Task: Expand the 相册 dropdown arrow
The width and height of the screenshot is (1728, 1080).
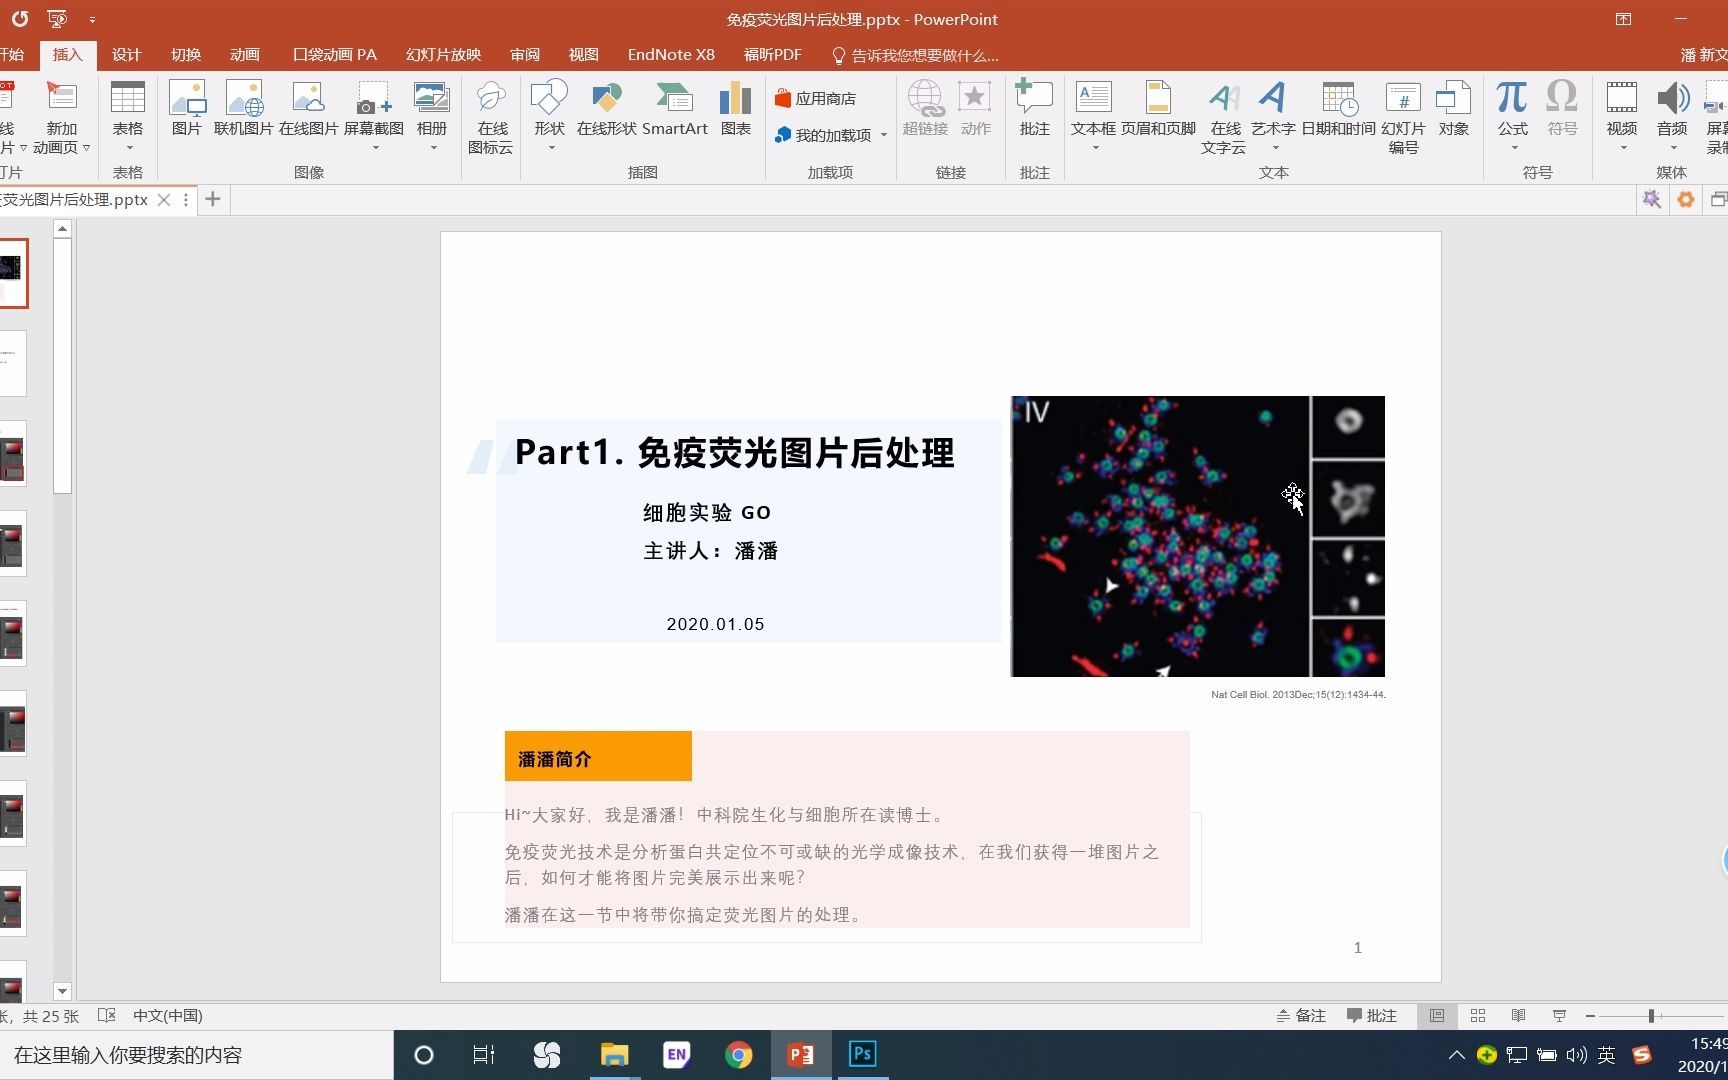Action: (434, 148)
